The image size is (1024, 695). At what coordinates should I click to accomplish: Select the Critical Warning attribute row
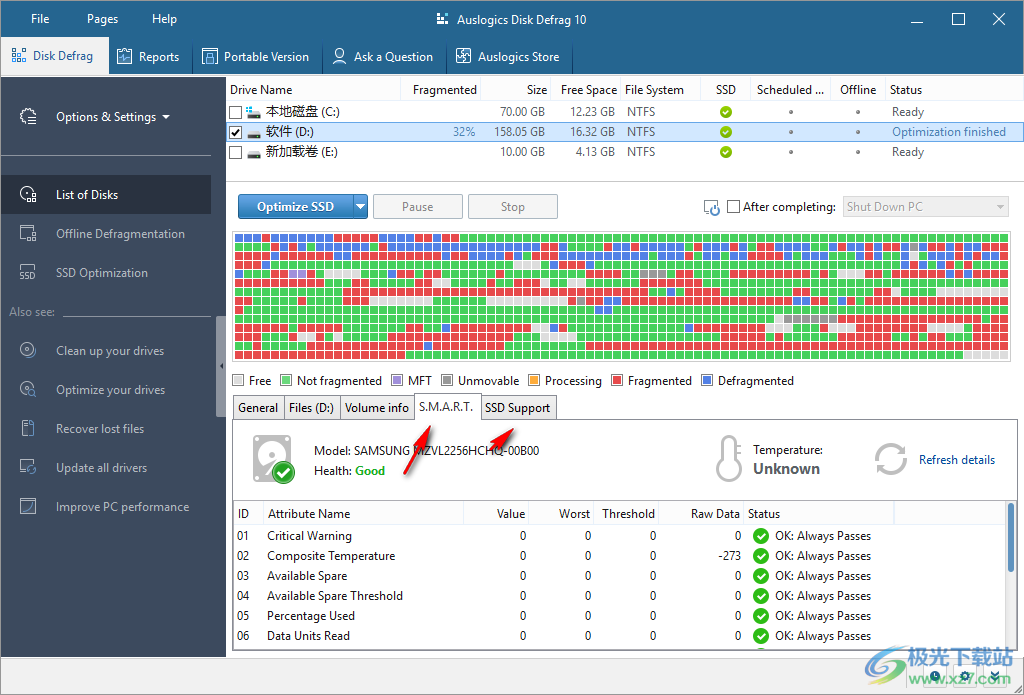(x=619, y=536)
